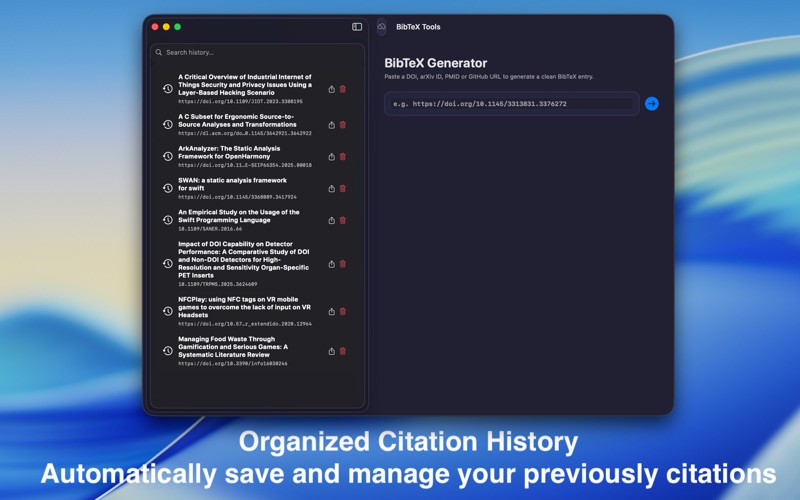Open 'An Empirical Study on the Usage' title
800x500 pixels.
coord(239,216)
